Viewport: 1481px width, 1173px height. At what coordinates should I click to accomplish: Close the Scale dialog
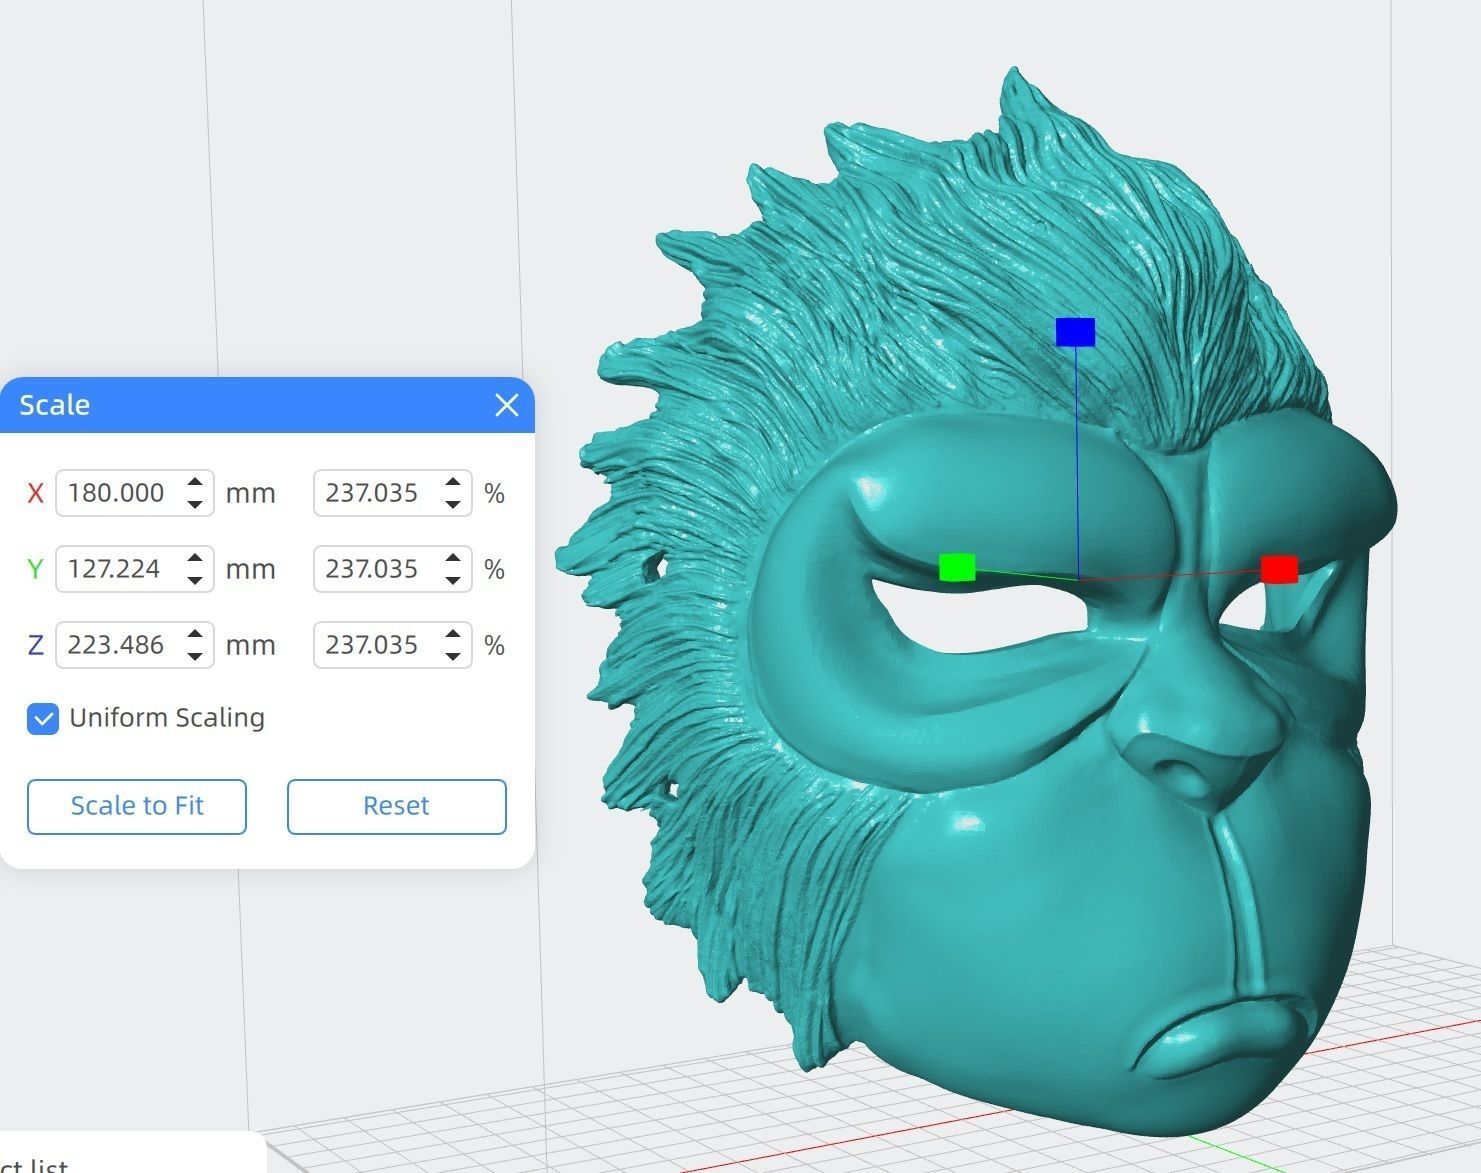coord(507,405)
